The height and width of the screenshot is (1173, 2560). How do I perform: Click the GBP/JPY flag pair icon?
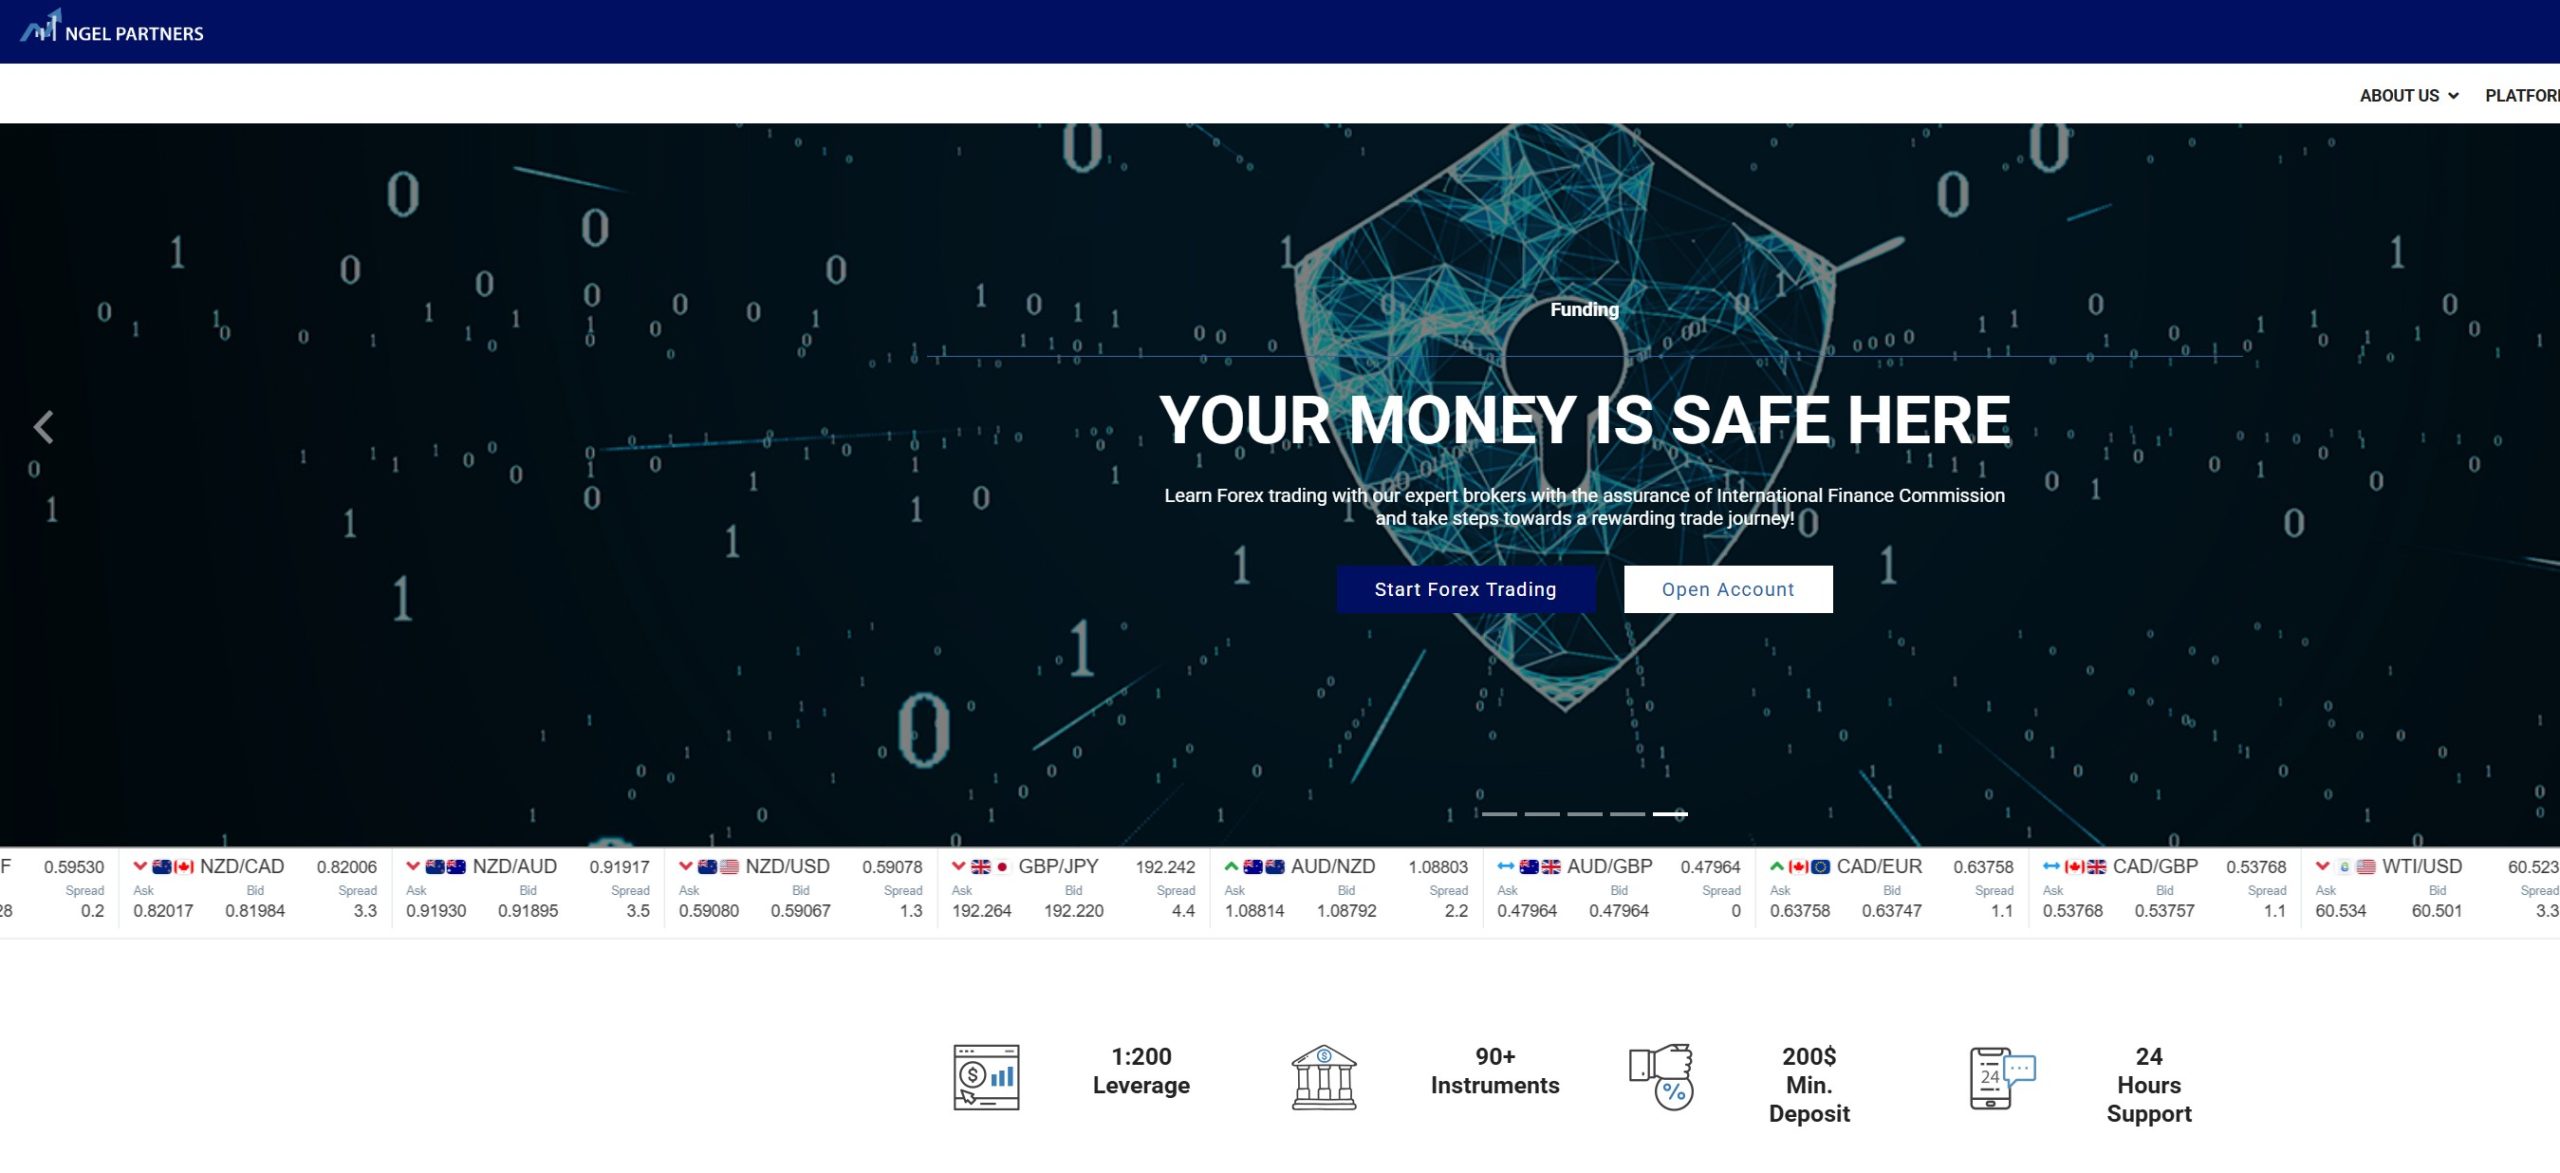click(x=989, y=867)
